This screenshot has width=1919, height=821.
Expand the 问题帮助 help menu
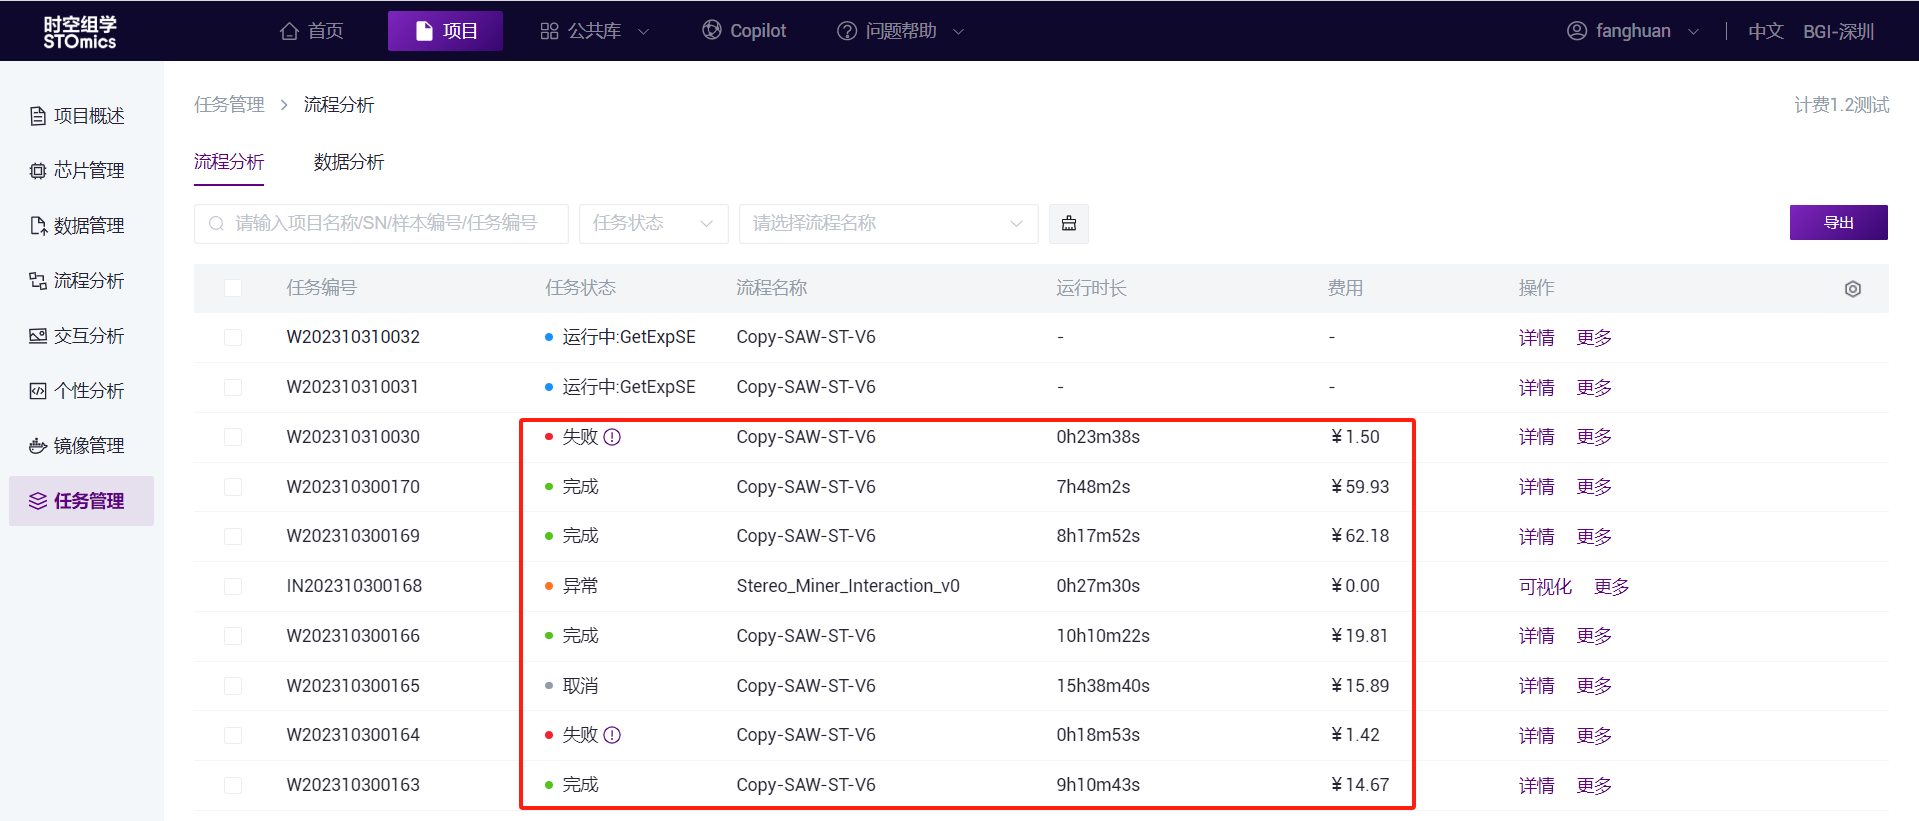(900, 31)
